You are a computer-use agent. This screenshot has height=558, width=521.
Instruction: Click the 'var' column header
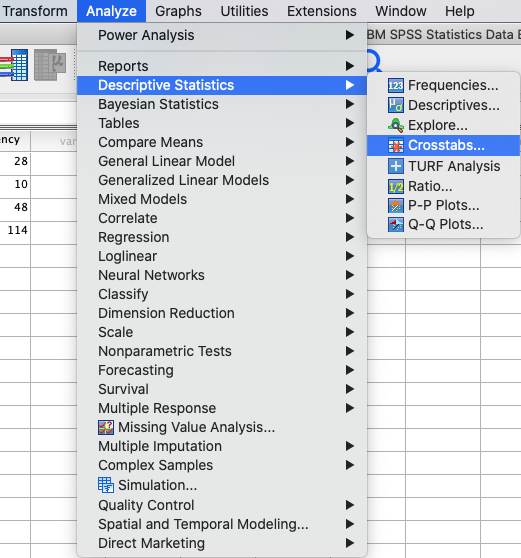pyautogui.click(x=54, y=141)
